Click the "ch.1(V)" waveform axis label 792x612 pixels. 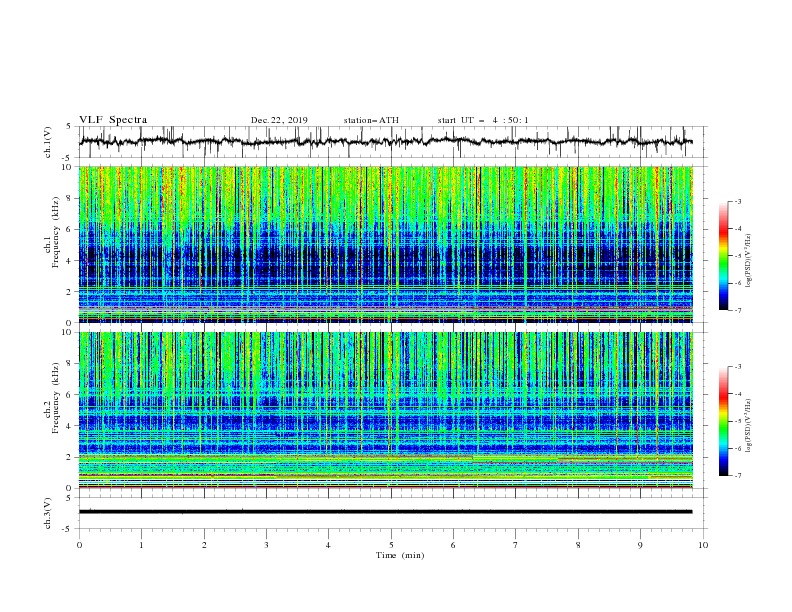click(48, 142)
